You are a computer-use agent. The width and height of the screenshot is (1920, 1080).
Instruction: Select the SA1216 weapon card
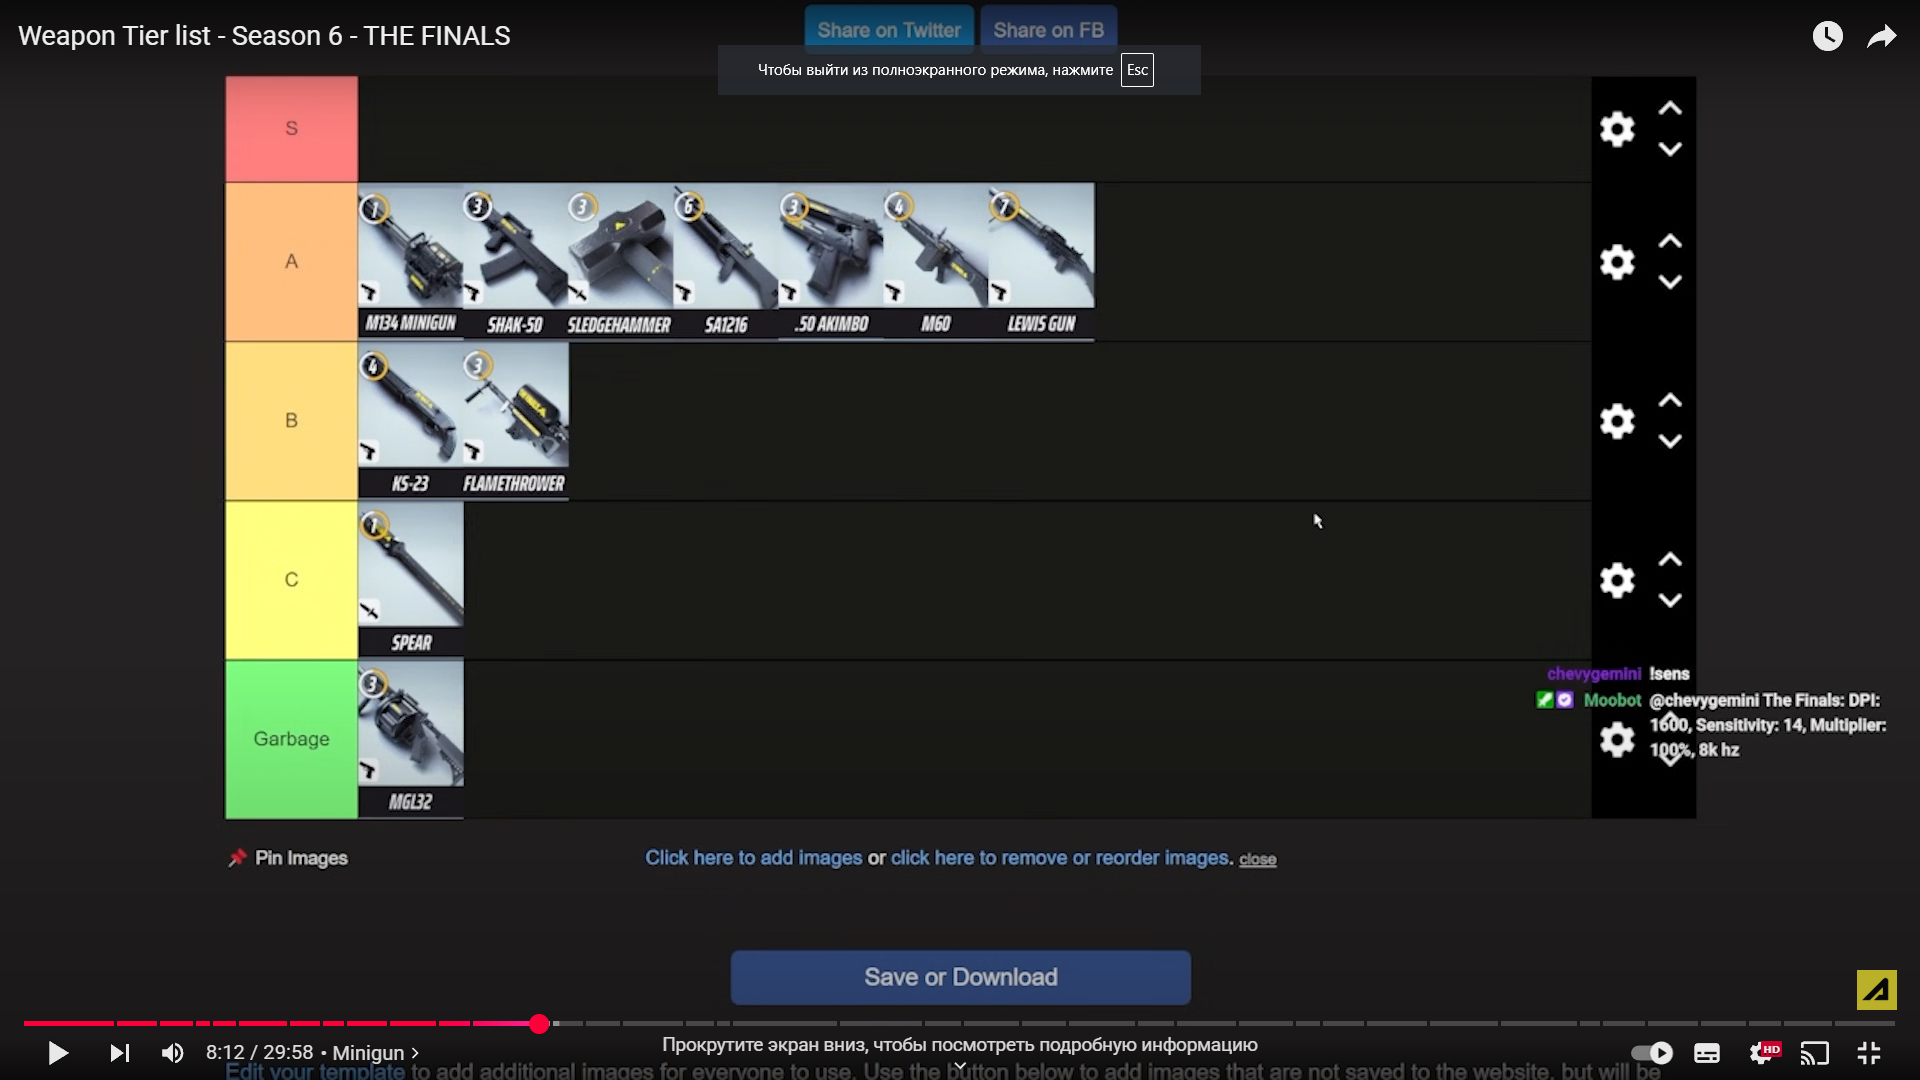click(x=726, y=262)
